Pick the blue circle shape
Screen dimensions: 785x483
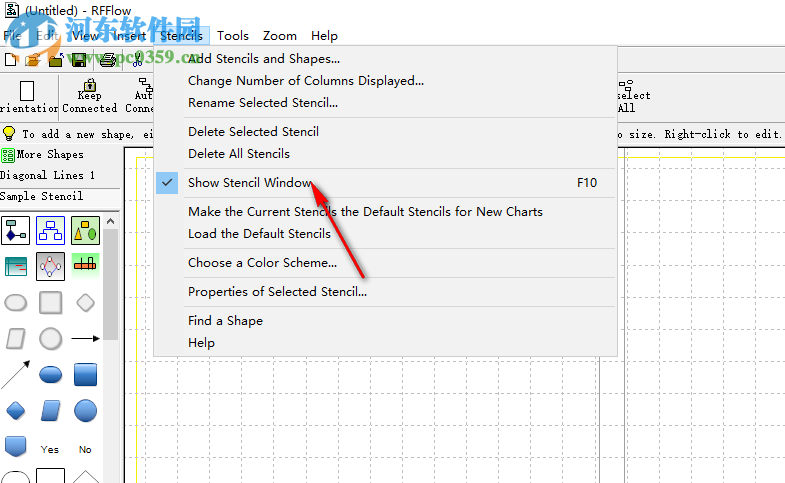pos(85,411)
